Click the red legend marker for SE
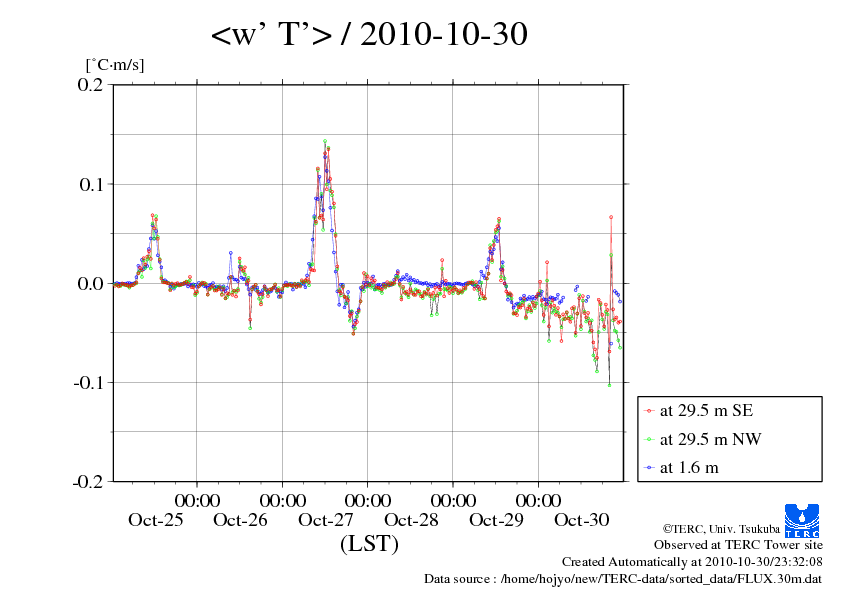This screenshot has height=595, width=842. click(x=650, y=411)
